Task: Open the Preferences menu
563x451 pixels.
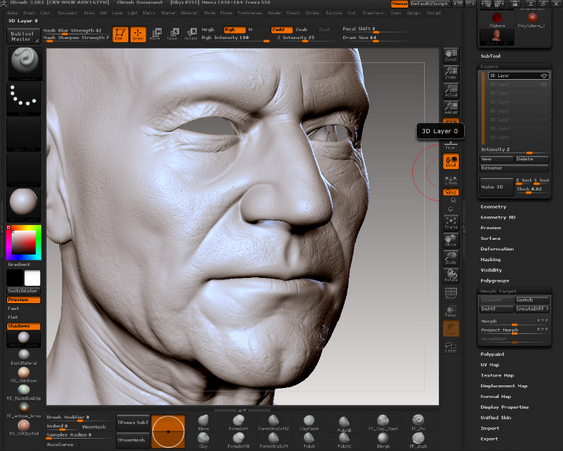Action: point(250,13)
